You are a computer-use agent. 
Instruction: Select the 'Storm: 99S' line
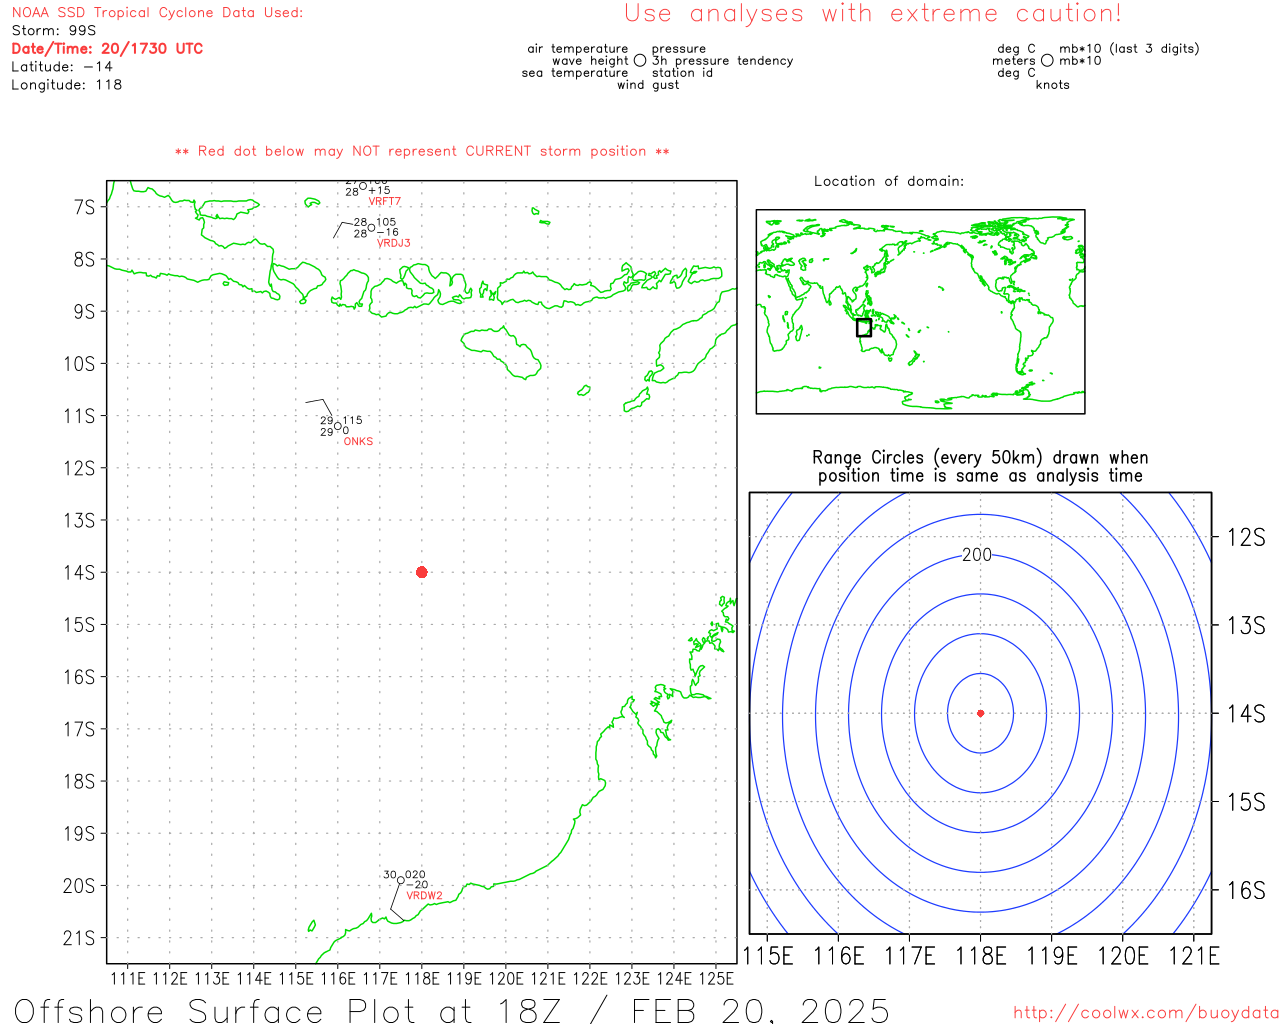54,31
